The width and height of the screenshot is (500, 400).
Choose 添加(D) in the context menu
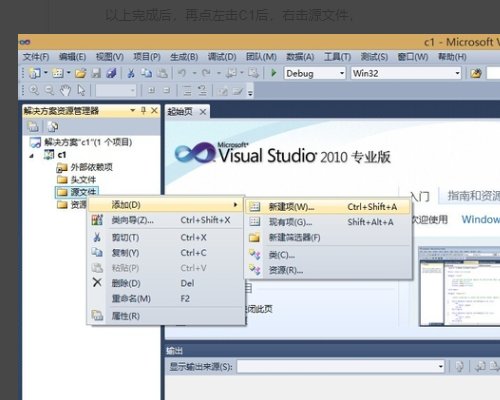pyautogui.click(x=165, y=205)
